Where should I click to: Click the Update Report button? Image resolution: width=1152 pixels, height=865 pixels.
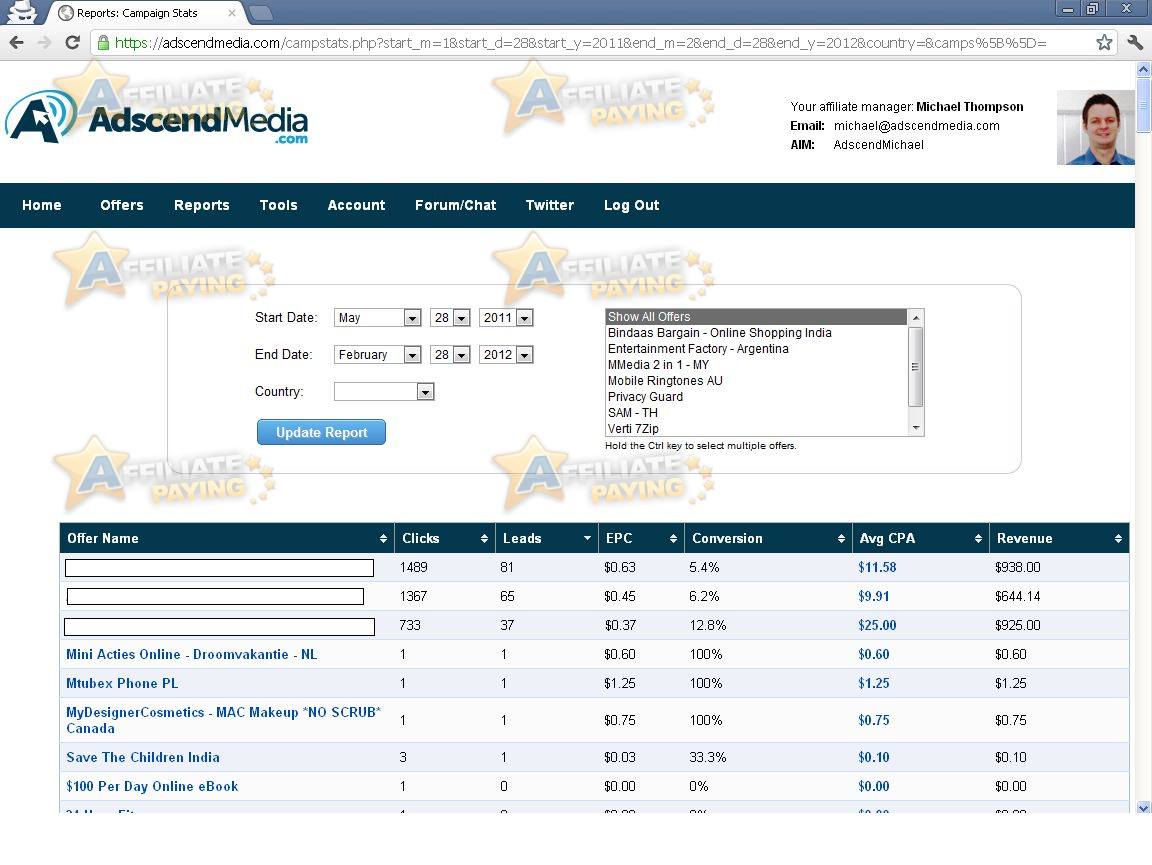tap(321, 432)
